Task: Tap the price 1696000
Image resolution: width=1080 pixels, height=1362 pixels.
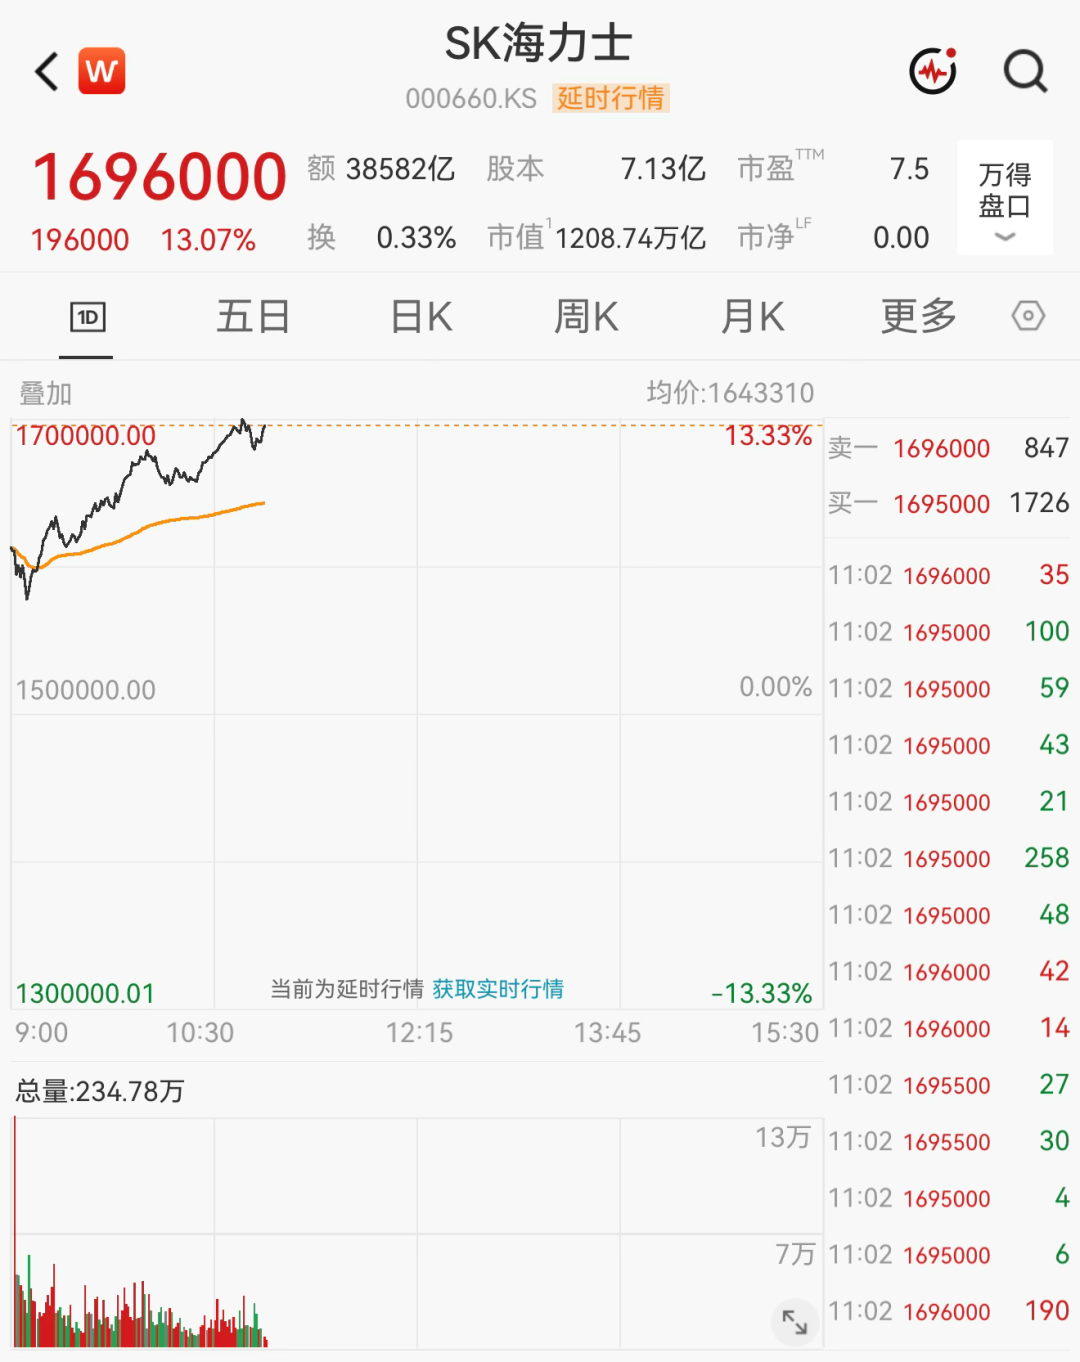Action: point(160,177)
